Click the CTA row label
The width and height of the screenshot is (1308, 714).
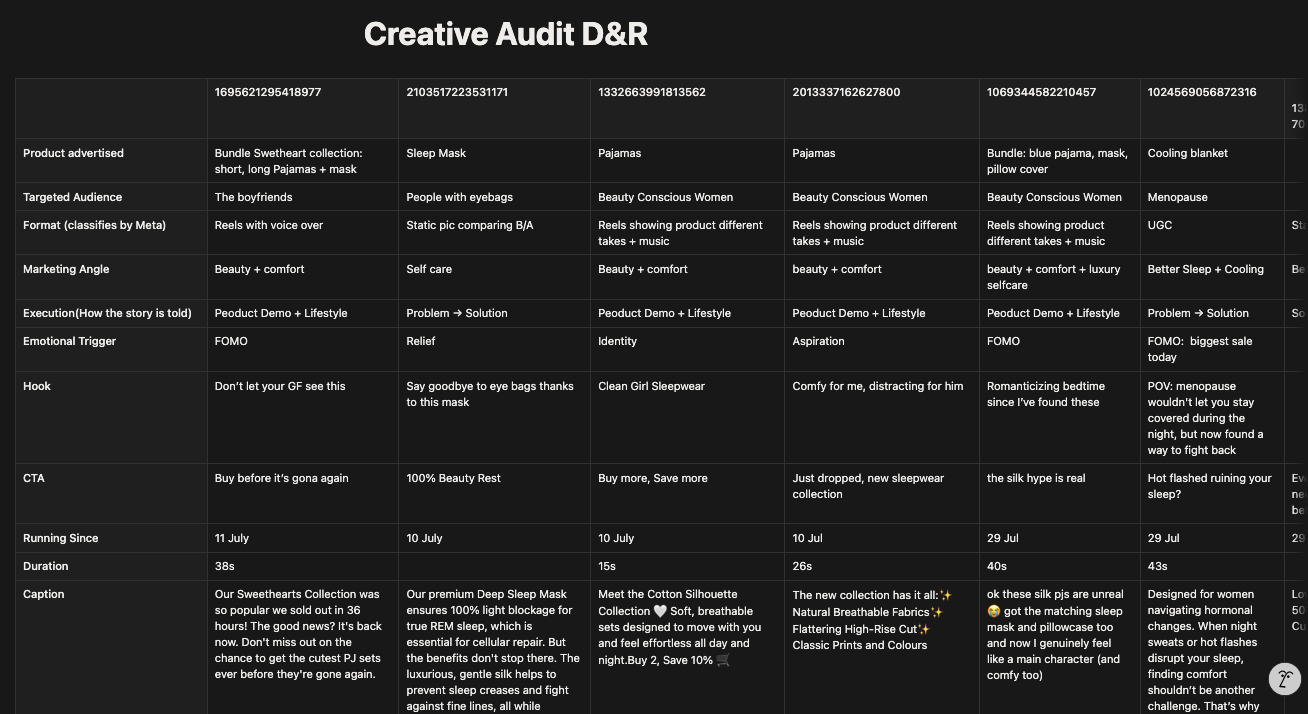point(33,478)
